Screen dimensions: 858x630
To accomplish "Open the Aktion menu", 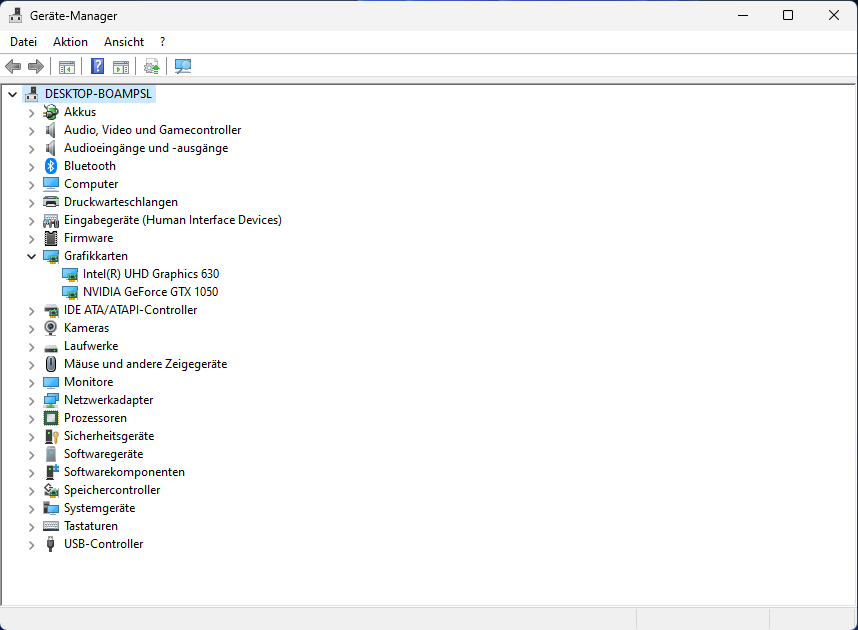I will 70,41.
